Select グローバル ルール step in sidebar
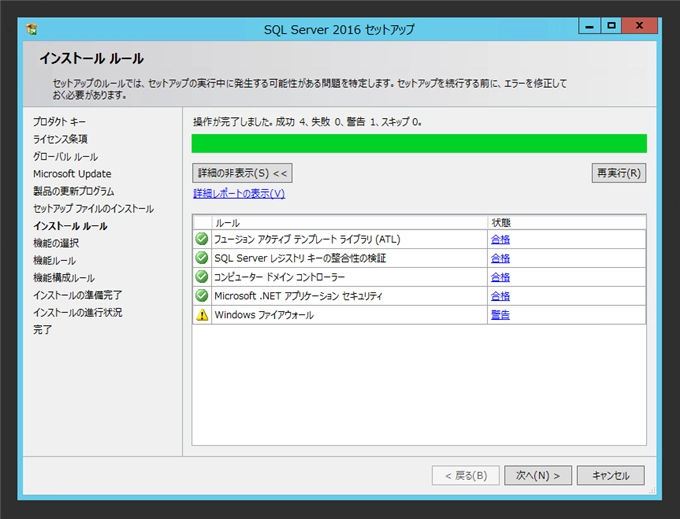 point(65,157)
